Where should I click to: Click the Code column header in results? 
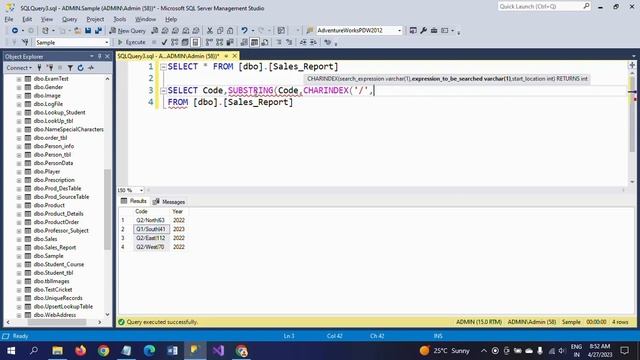(151, 211)
